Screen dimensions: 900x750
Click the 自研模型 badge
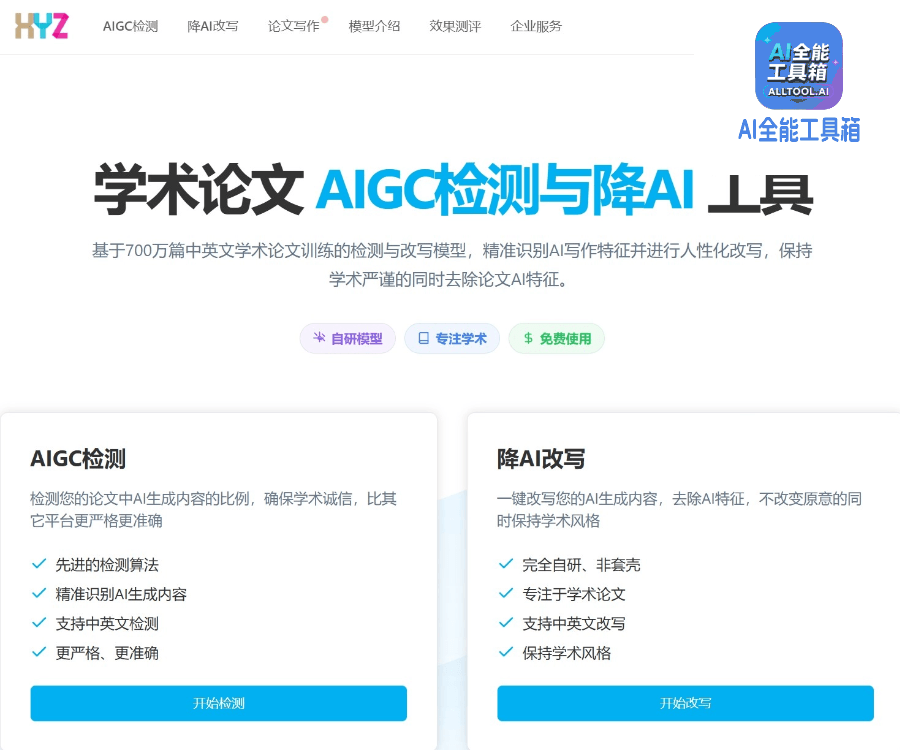click(x=347, y=339)
